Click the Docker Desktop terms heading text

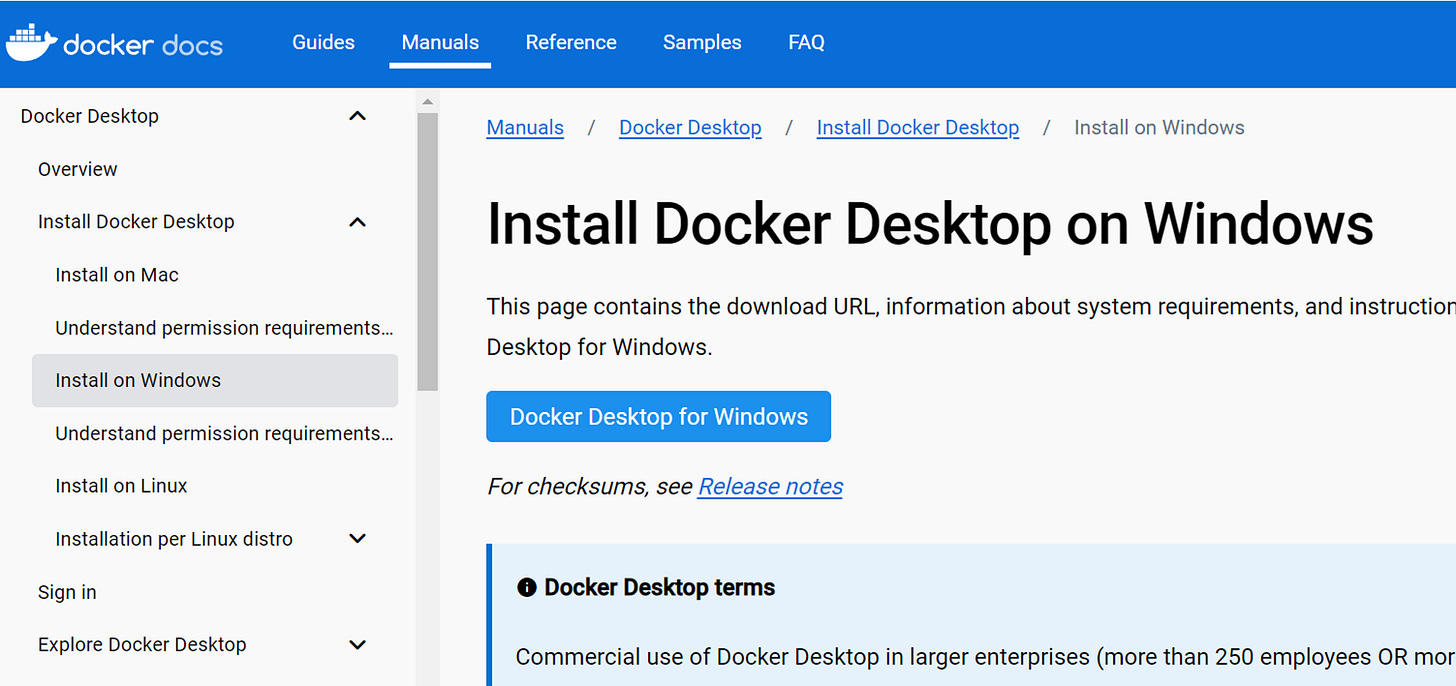tap(660, 587)
